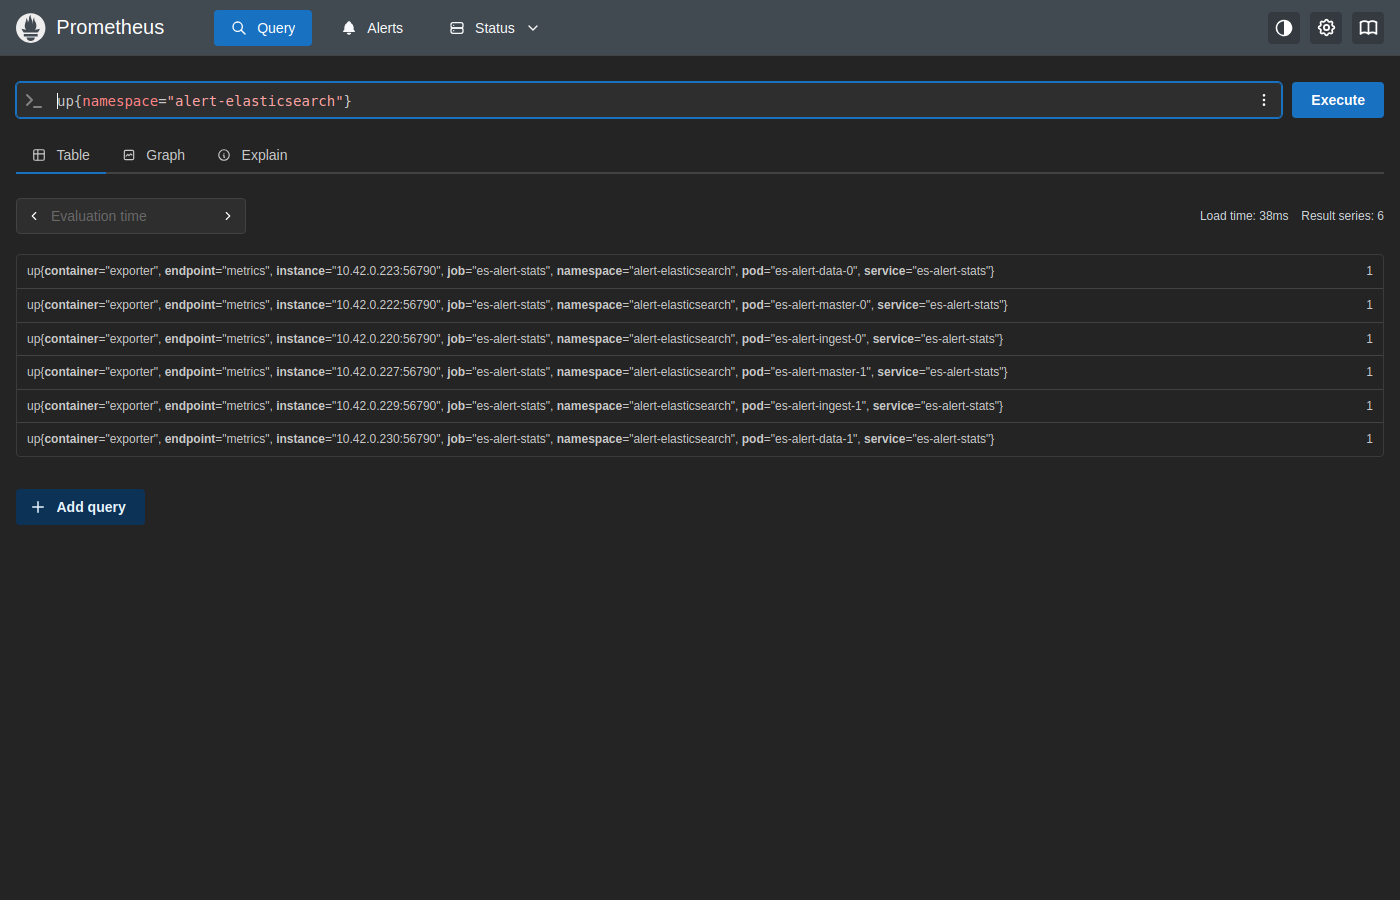Click the Execute button
This screenshot has width=1400, height=900.
[x=1338, y=100]
